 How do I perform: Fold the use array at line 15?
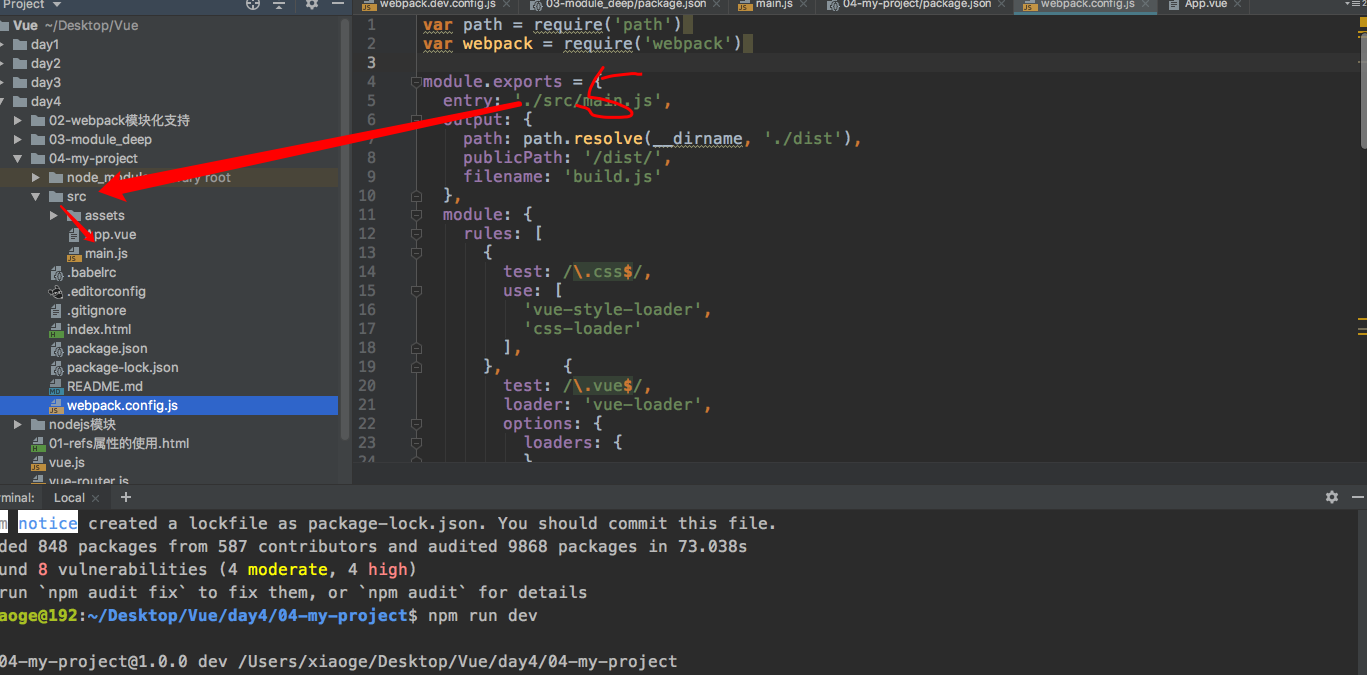click(416, 291)
